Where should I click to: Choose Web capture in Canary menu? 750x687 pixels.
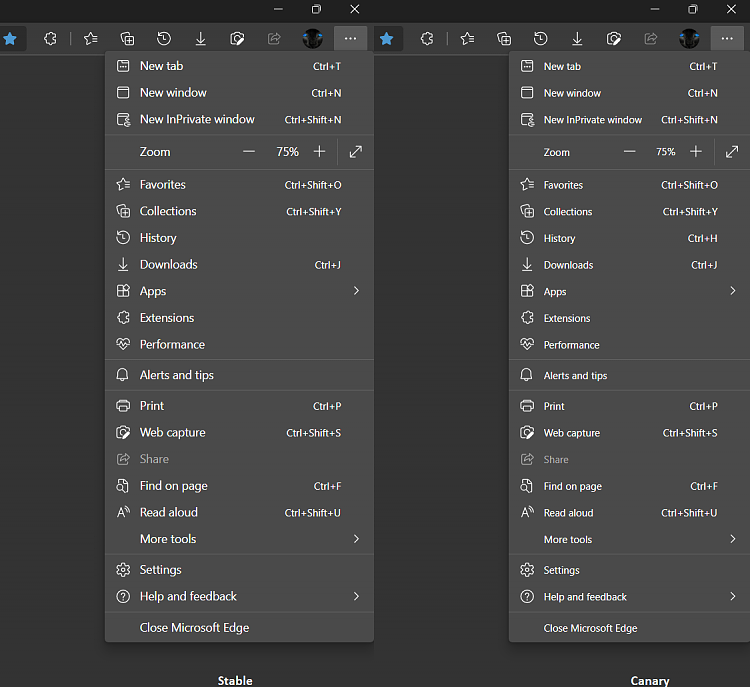coord(629,432)
